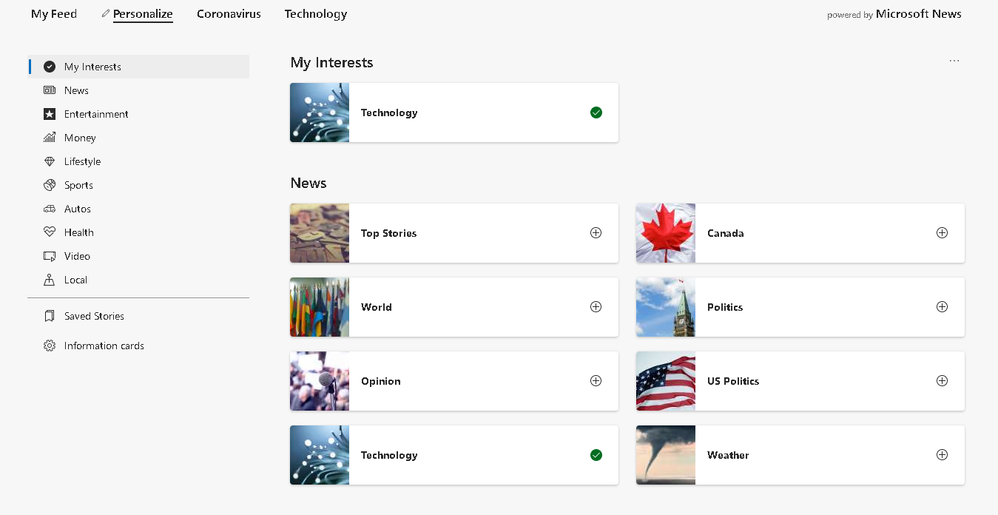Click the World card title

[x=376, y=307]
